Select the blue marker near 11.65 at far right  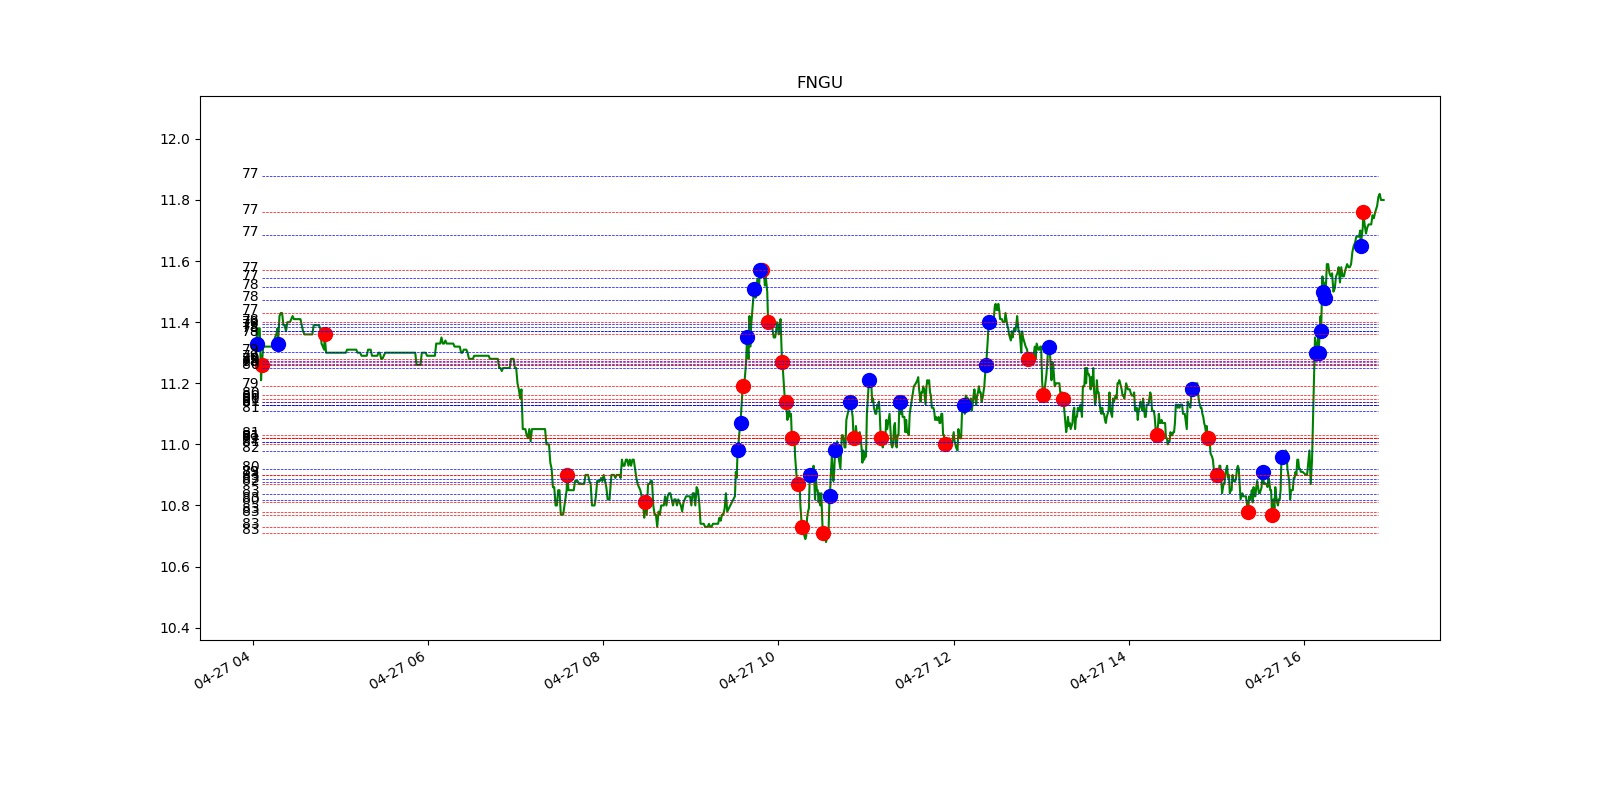pos(1361,246)
